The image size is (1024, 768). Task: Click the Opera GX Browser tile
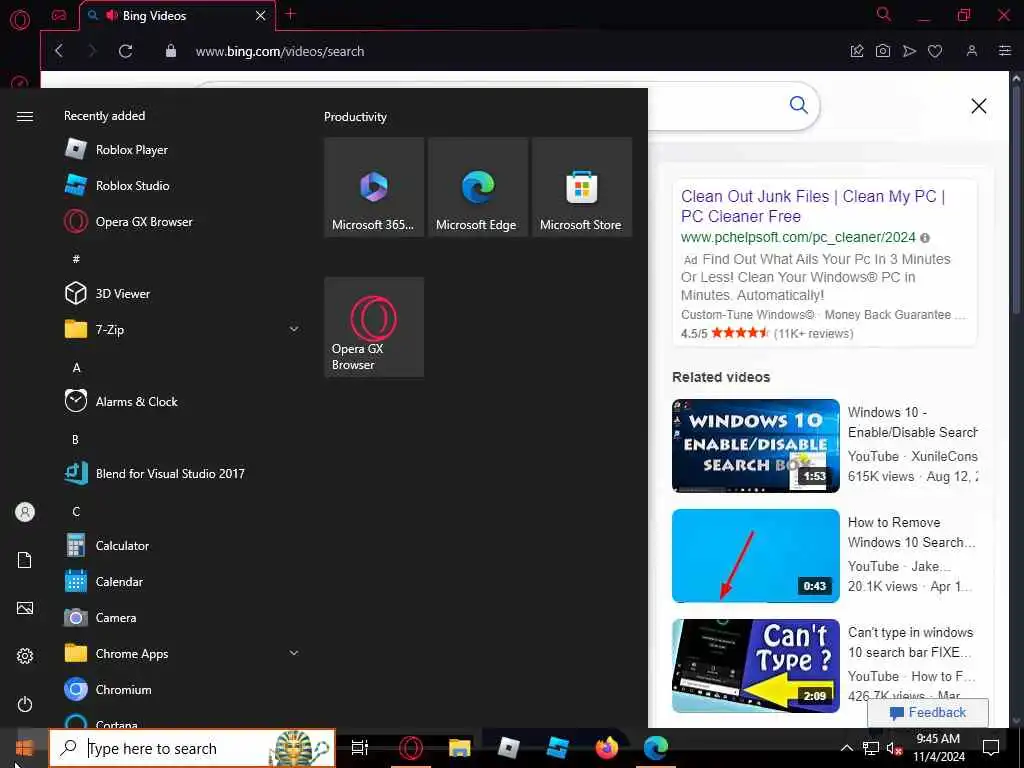click(x=374, y=327)
